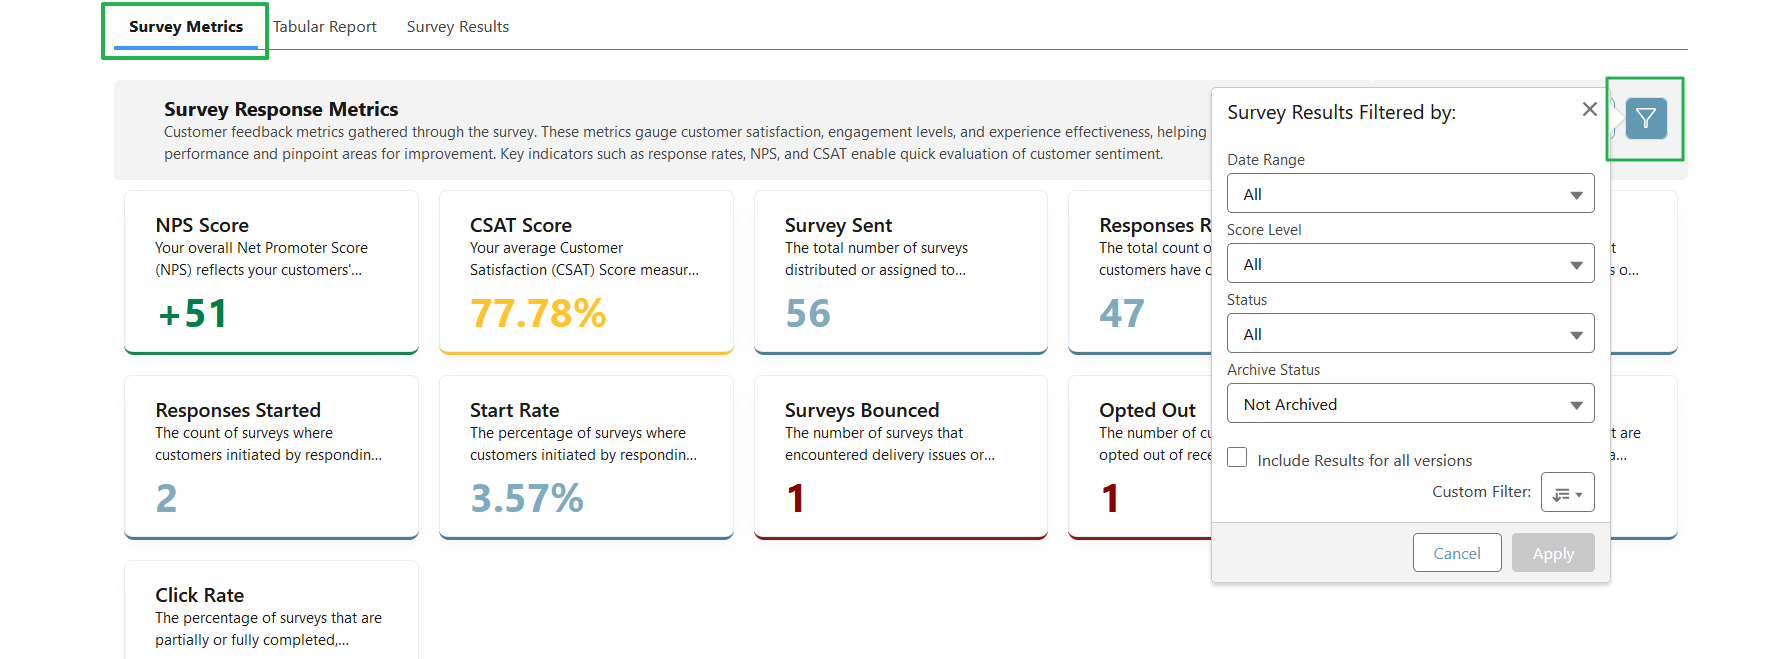Click the Start Rate metric card
Image resolution: width=1777 pixels, height=659 pixels.
[586, 457]
